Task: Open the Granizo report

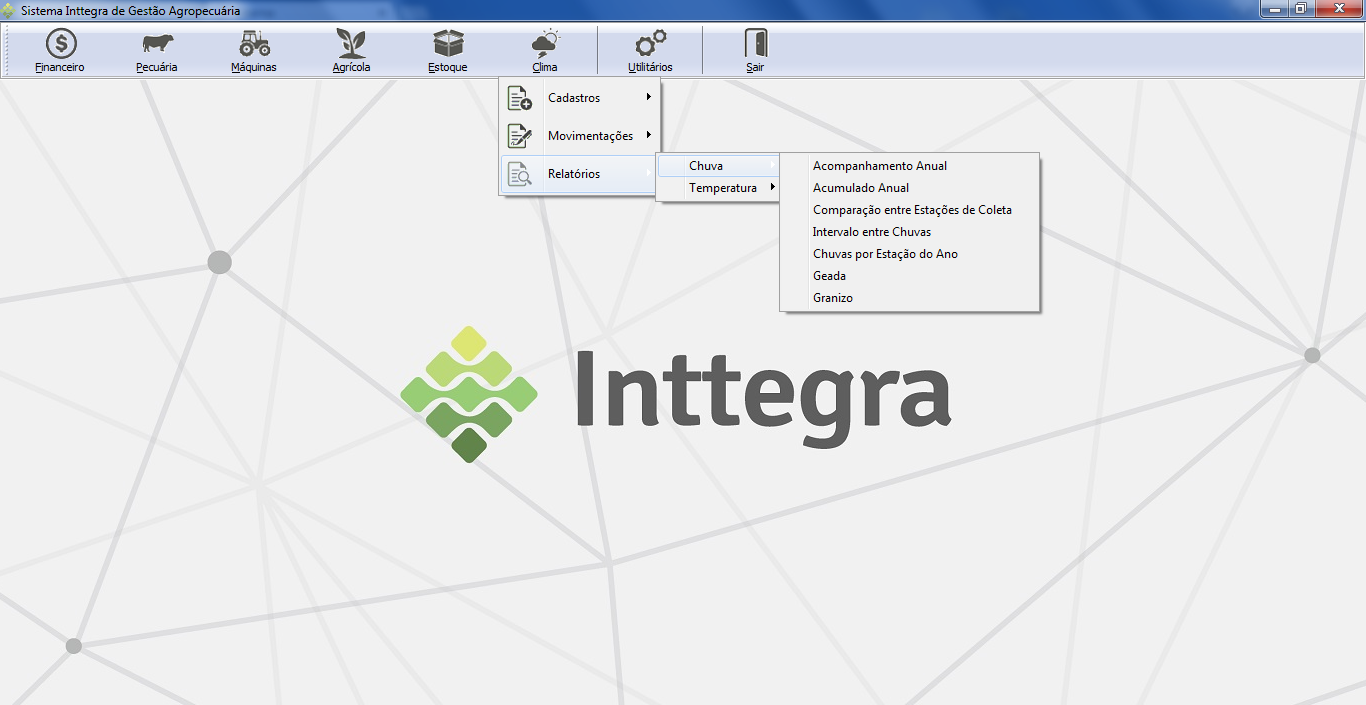Action: pyautogui.click(x=910, y=298)
